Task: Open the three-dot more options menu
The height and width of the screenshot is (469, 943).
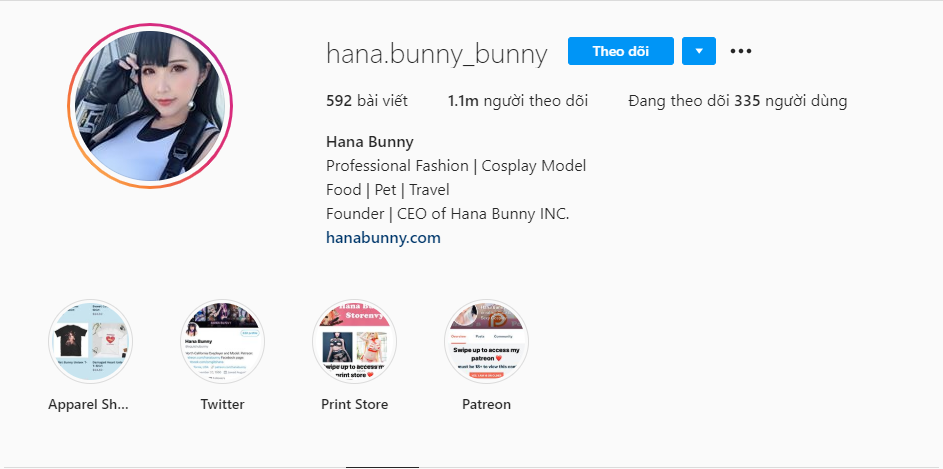Action: 740,51
